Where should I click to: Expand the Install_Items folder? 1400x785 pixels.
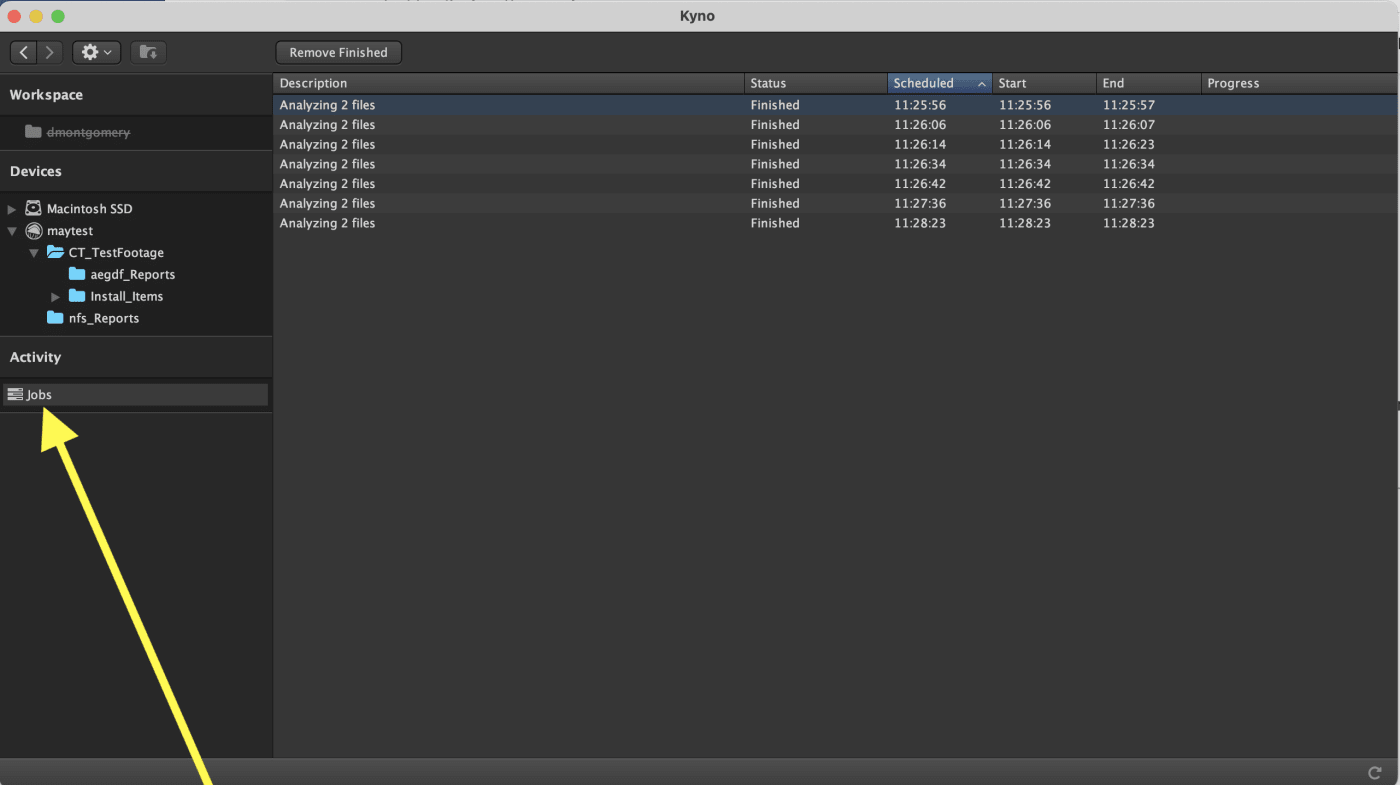[x=56, y=297]
